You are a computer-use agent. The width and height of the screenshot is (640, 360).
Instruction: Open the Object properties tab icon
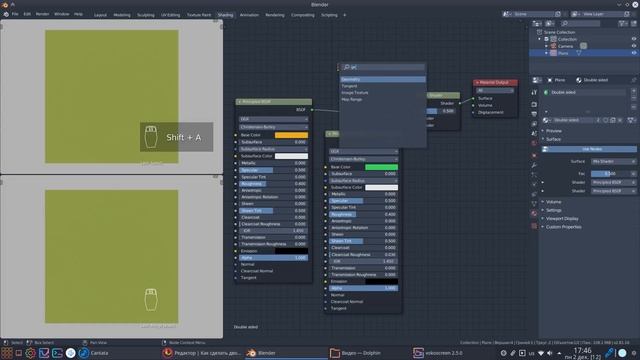[x=534, y=156]
